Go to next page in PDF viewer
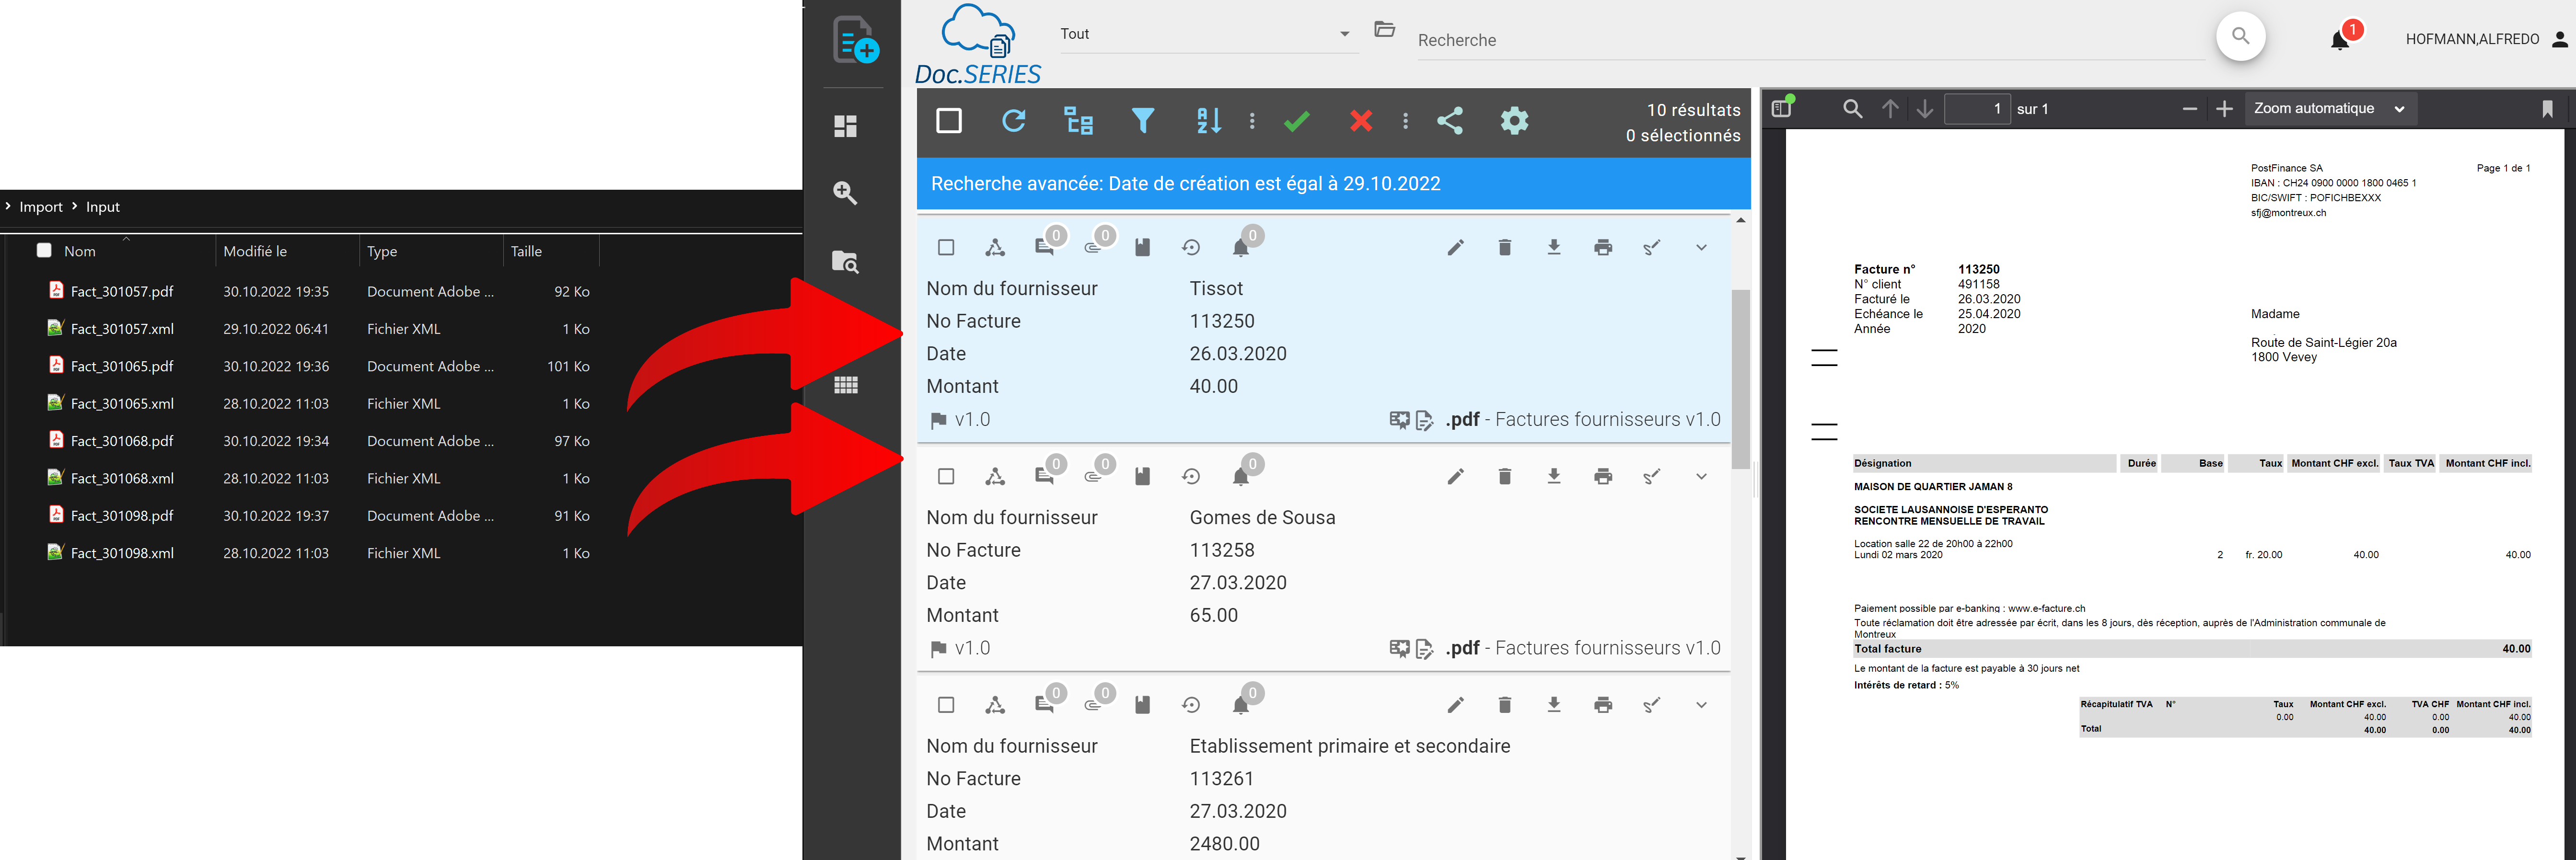2576x860 pixels. tap(1925, 109)
